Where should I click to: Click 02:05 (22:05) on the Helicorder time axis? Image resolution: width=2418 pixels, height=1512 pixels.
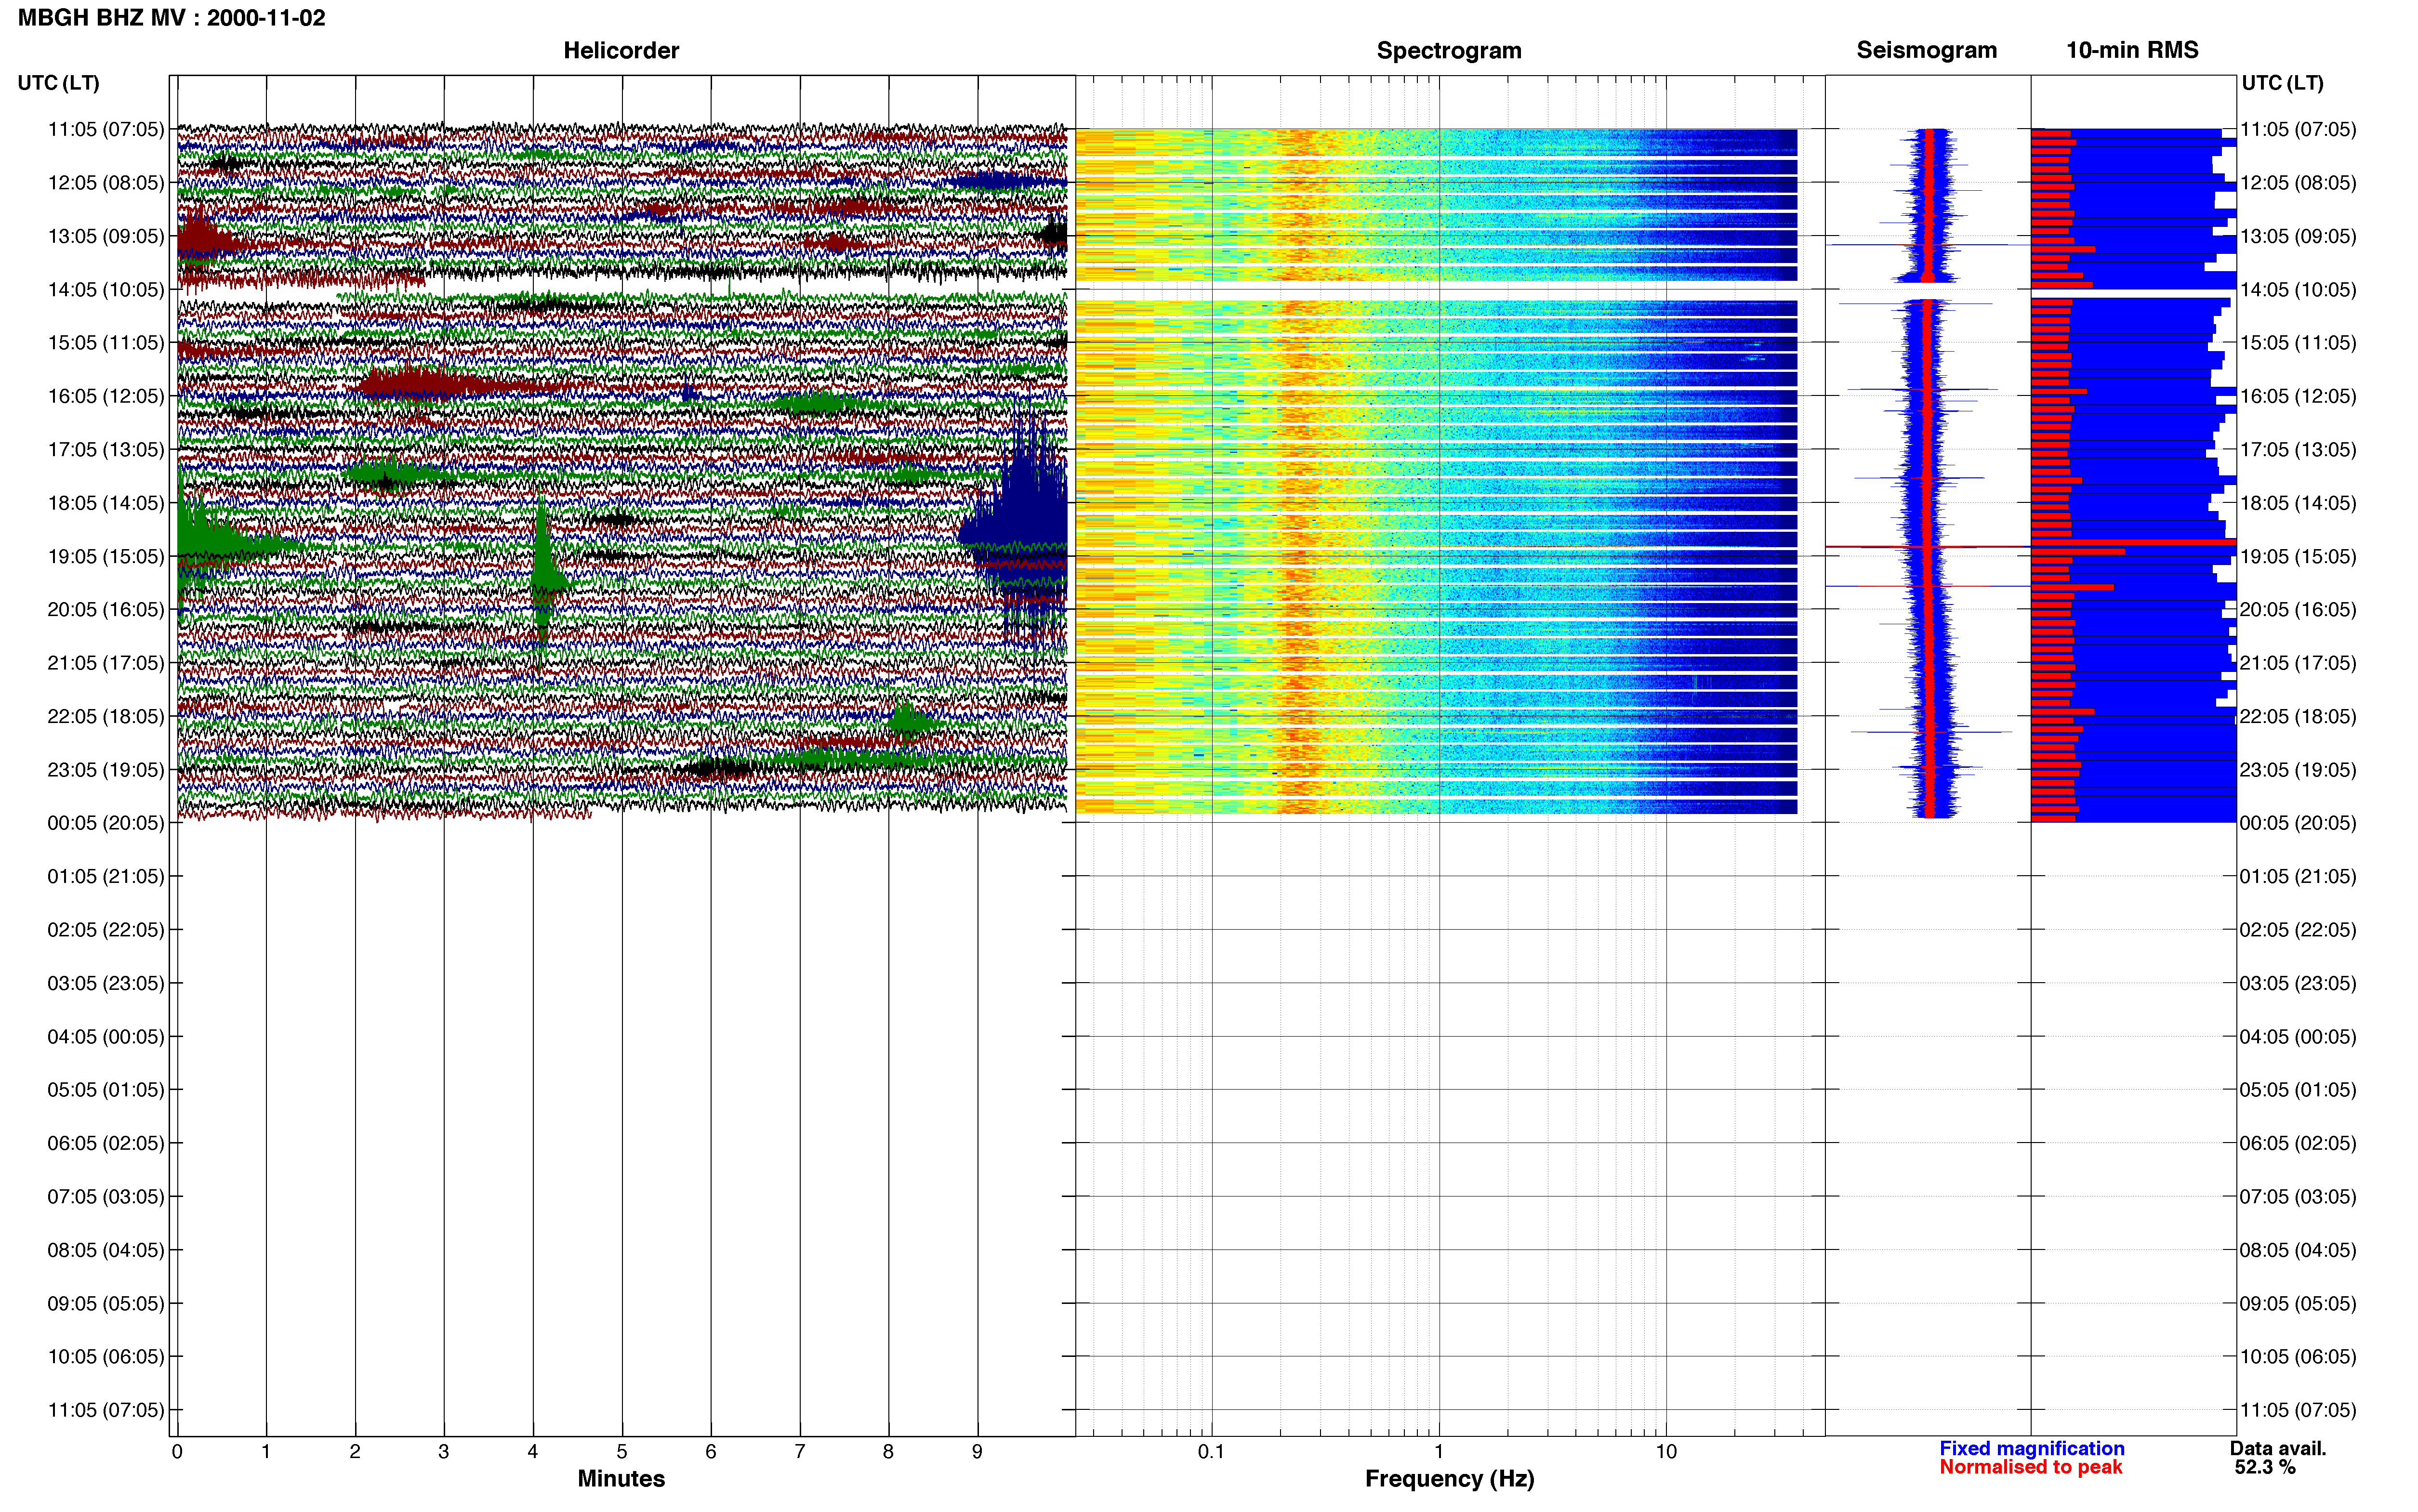tap(106, 930)
